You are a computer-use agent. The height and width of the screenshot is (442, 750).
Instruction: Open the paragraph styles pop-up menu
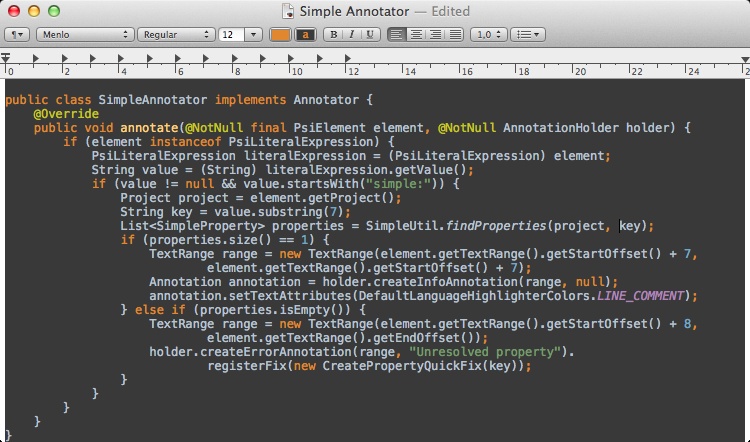(x=17, y=34)
